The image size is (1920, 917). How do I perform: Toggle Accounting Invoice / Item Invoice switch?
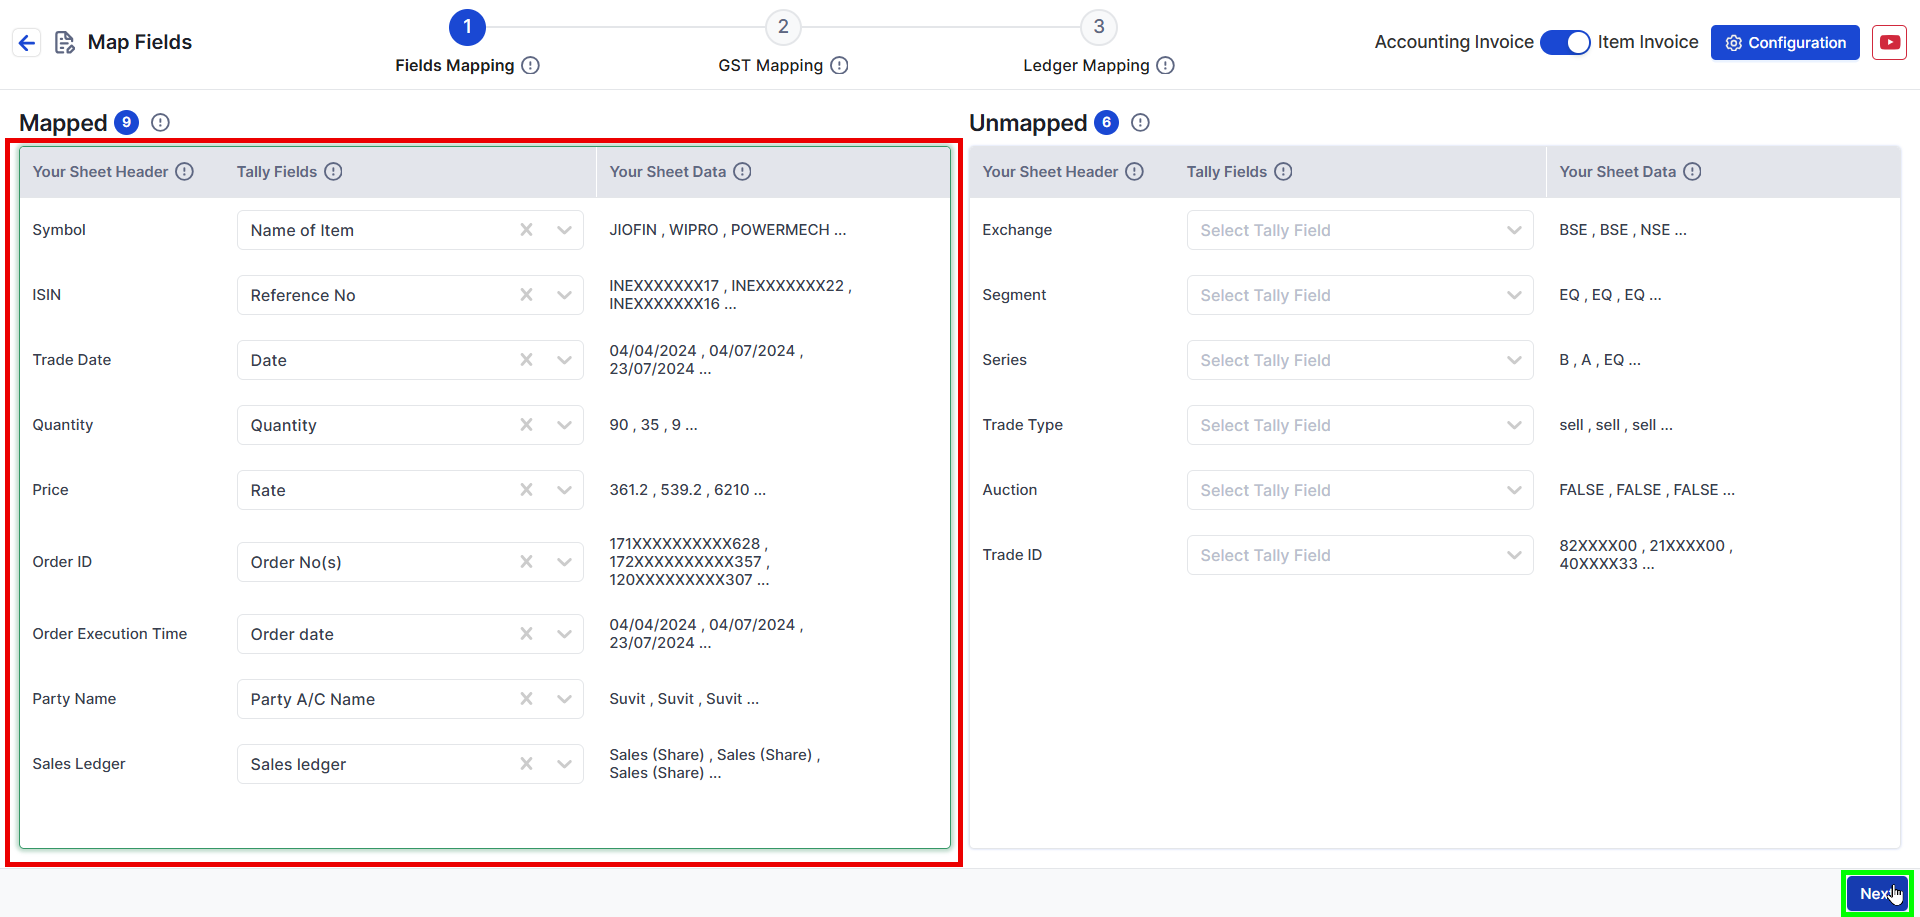(1565, 42)
